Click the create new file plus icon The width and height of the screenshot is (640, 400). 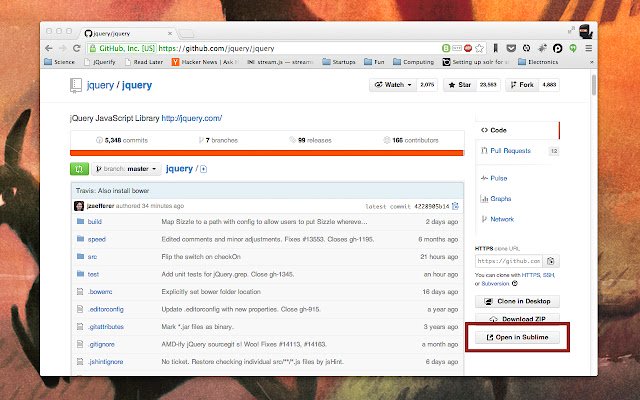point(203,169)
